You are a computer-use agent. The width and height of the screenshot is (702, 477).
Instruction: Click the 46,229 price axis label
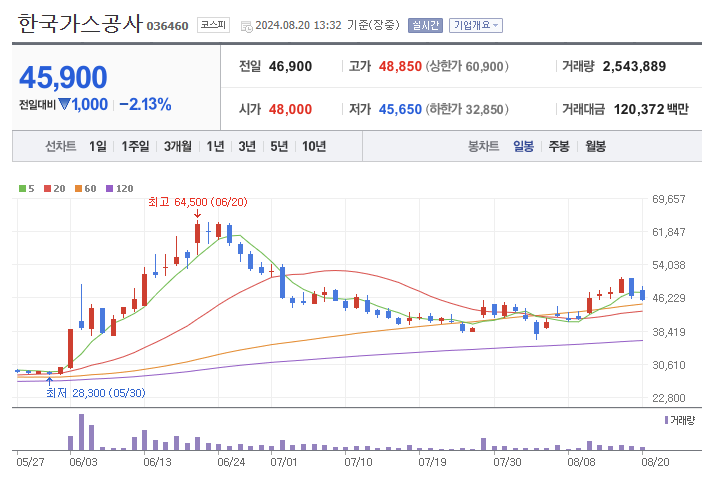(669, 298)
